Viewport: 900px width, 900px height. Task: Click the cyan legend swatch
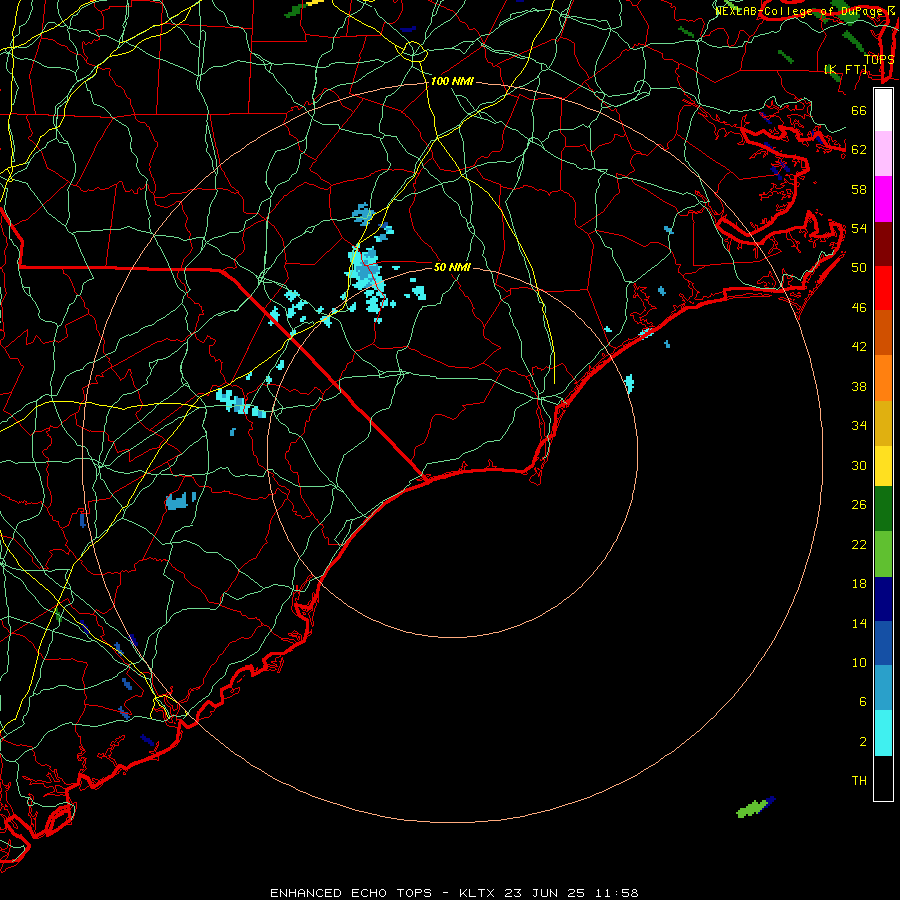[x=883, y=733]
